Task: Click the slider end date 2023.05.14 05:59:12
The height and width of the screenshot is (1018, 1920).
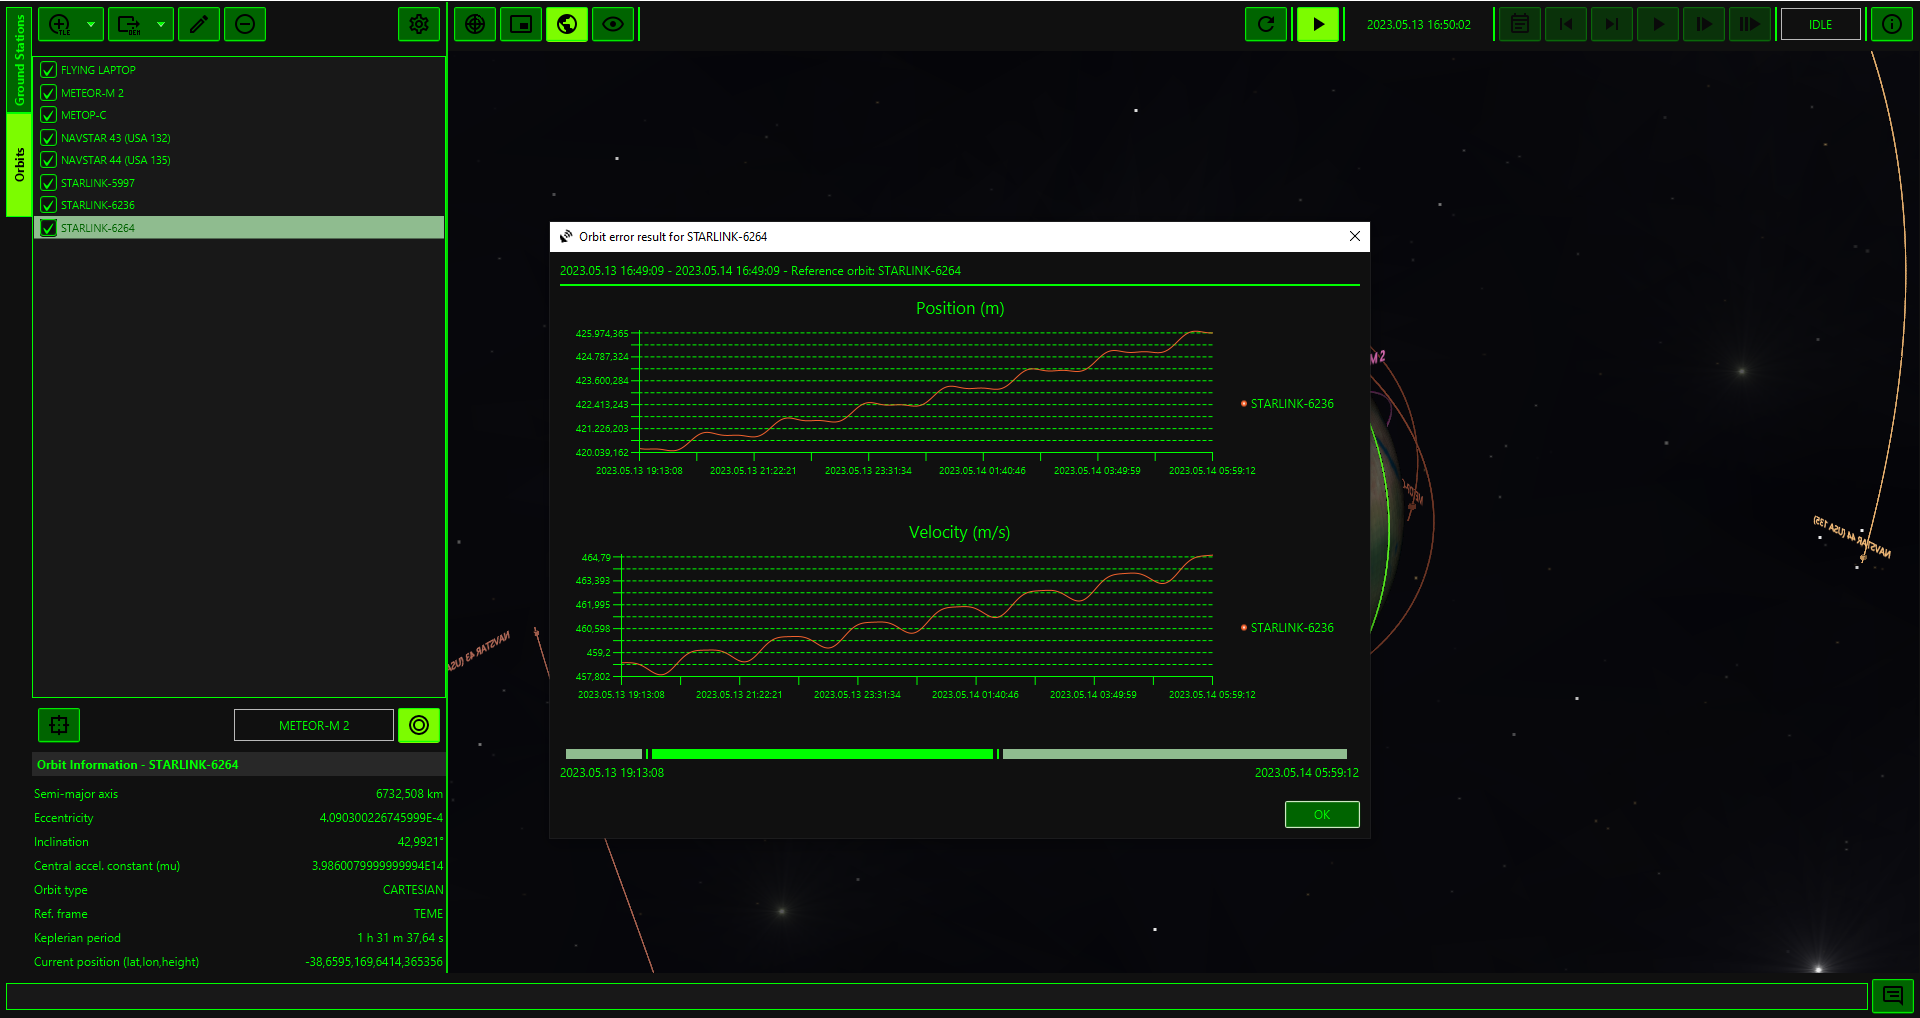Action: [x=1306, y=773]
